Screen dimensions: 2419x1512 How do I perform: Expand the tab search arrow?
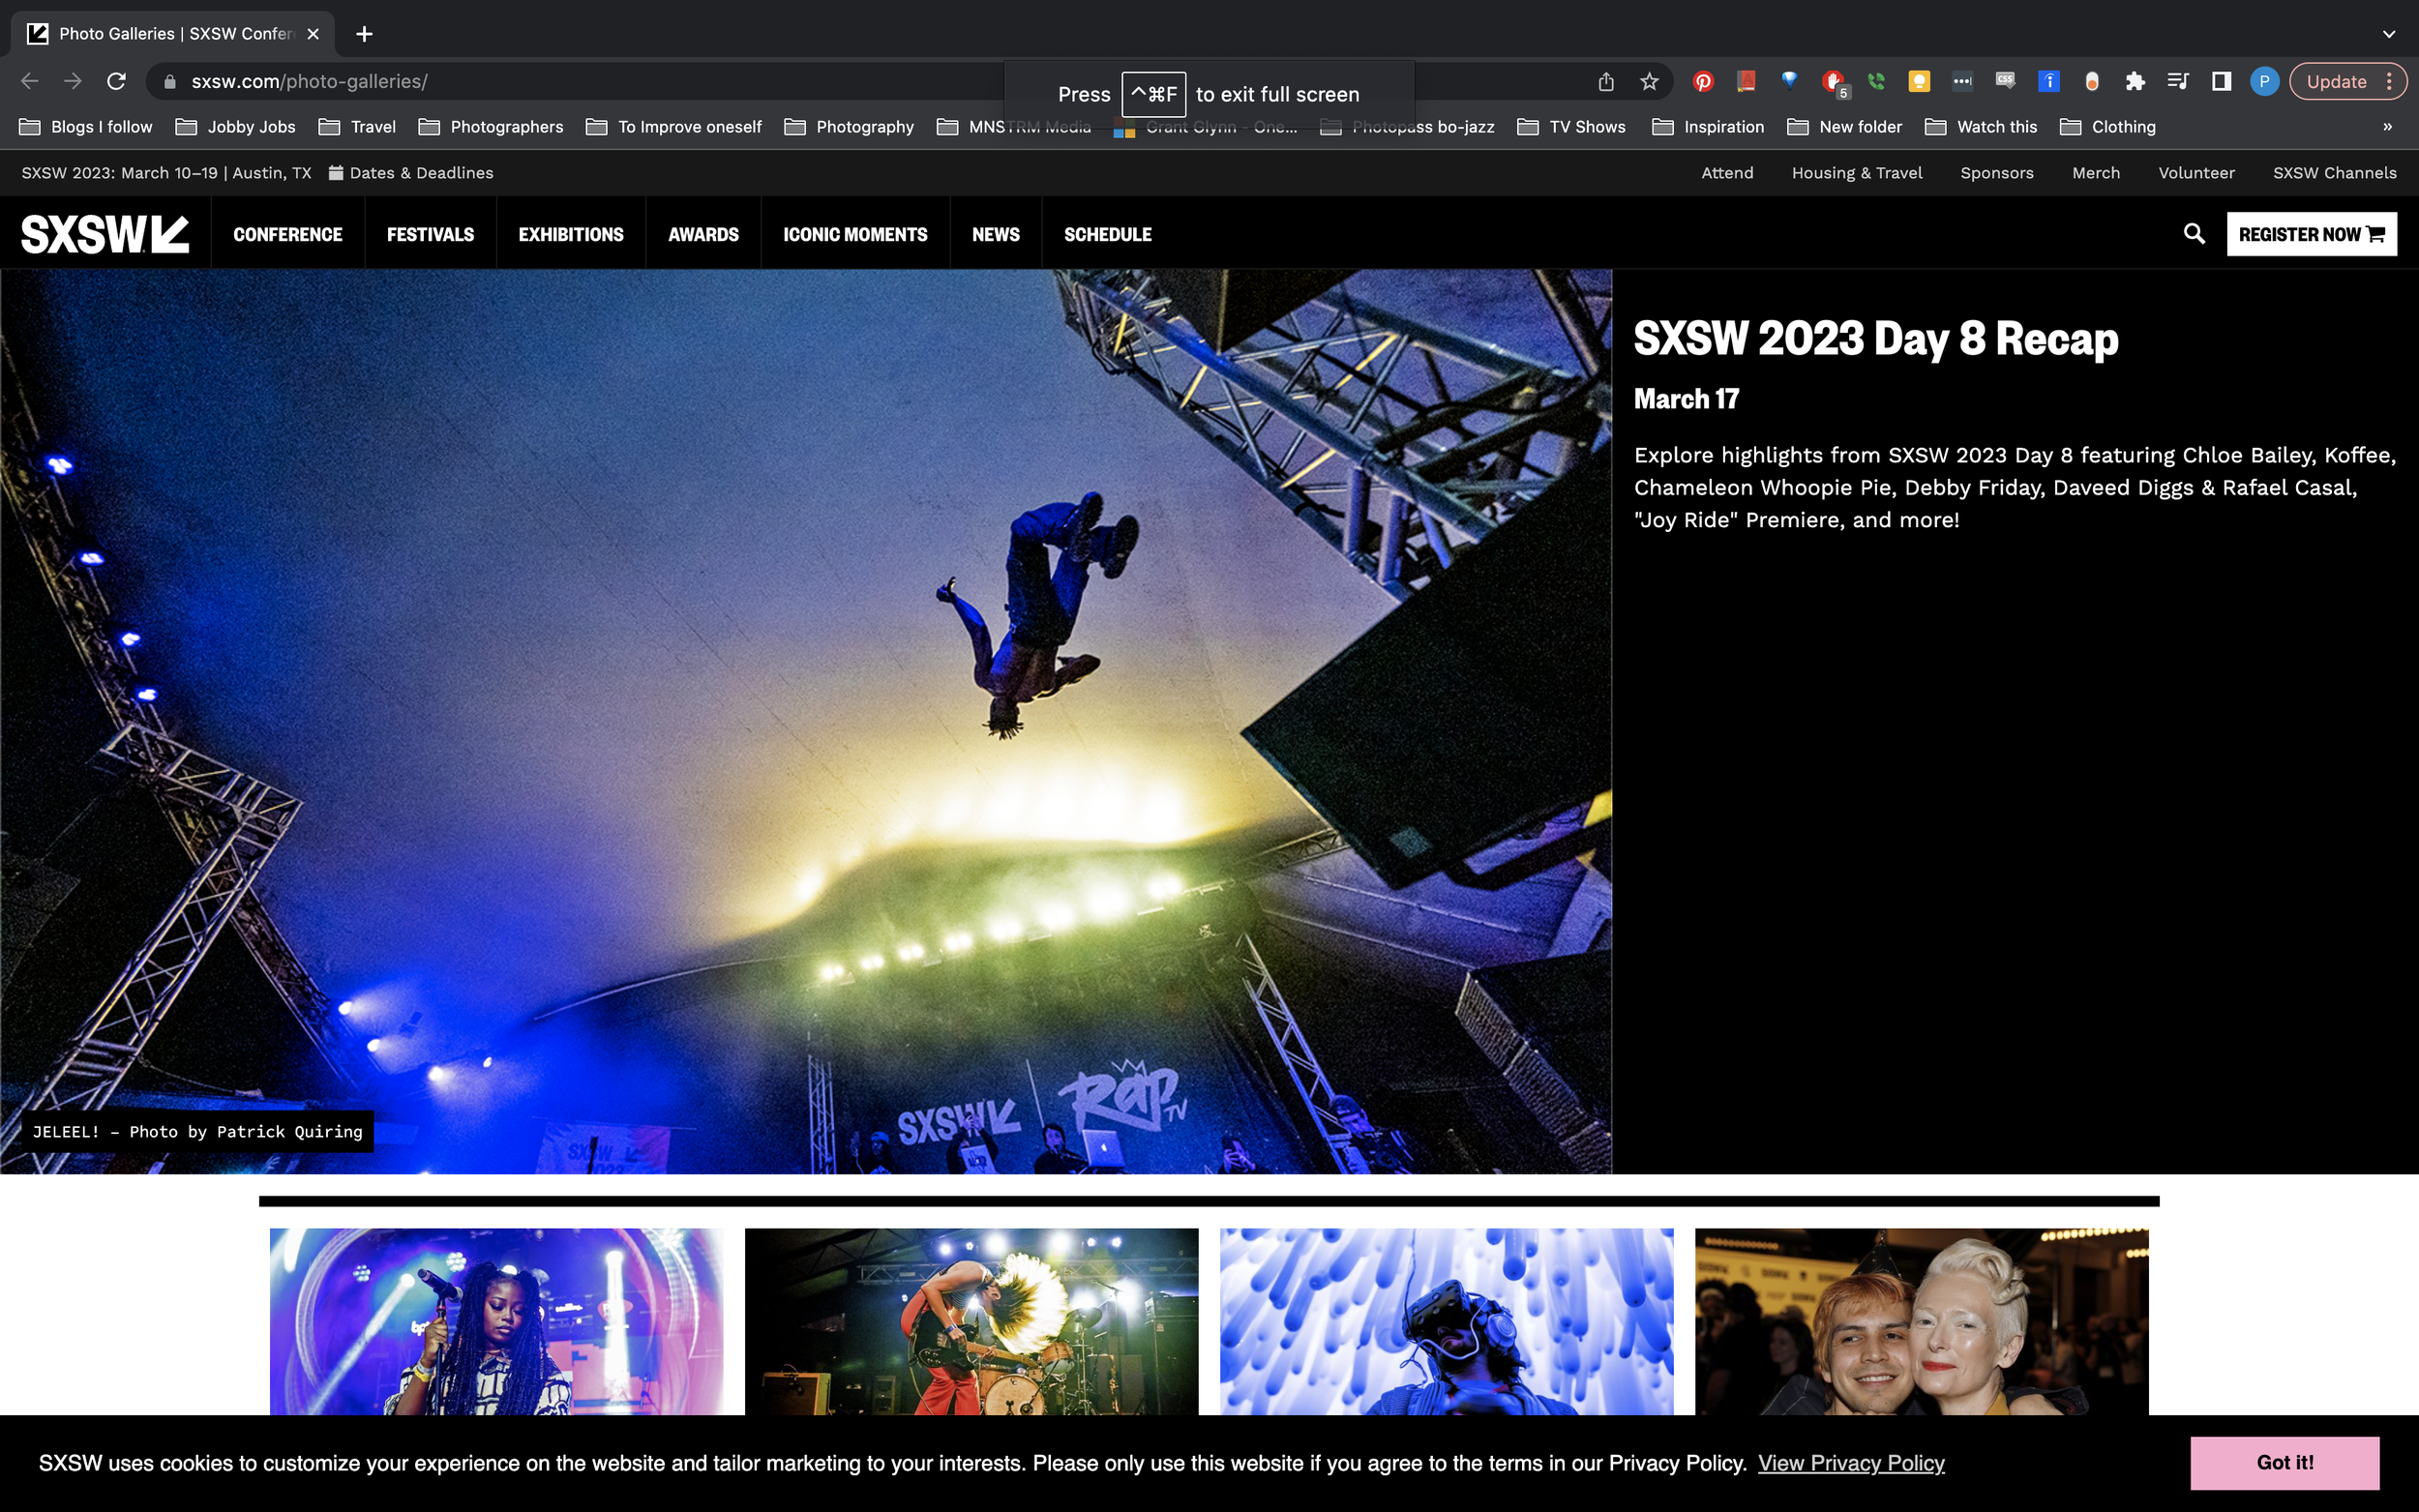(x=2389, y=34)
